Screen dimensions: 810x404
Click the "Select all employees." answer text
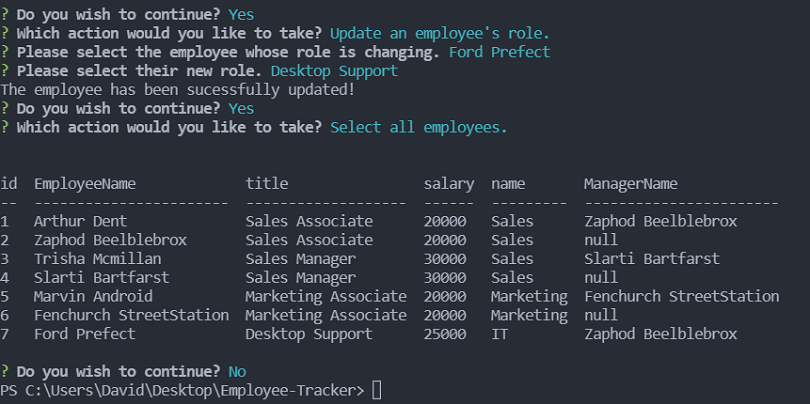[419, 127]
